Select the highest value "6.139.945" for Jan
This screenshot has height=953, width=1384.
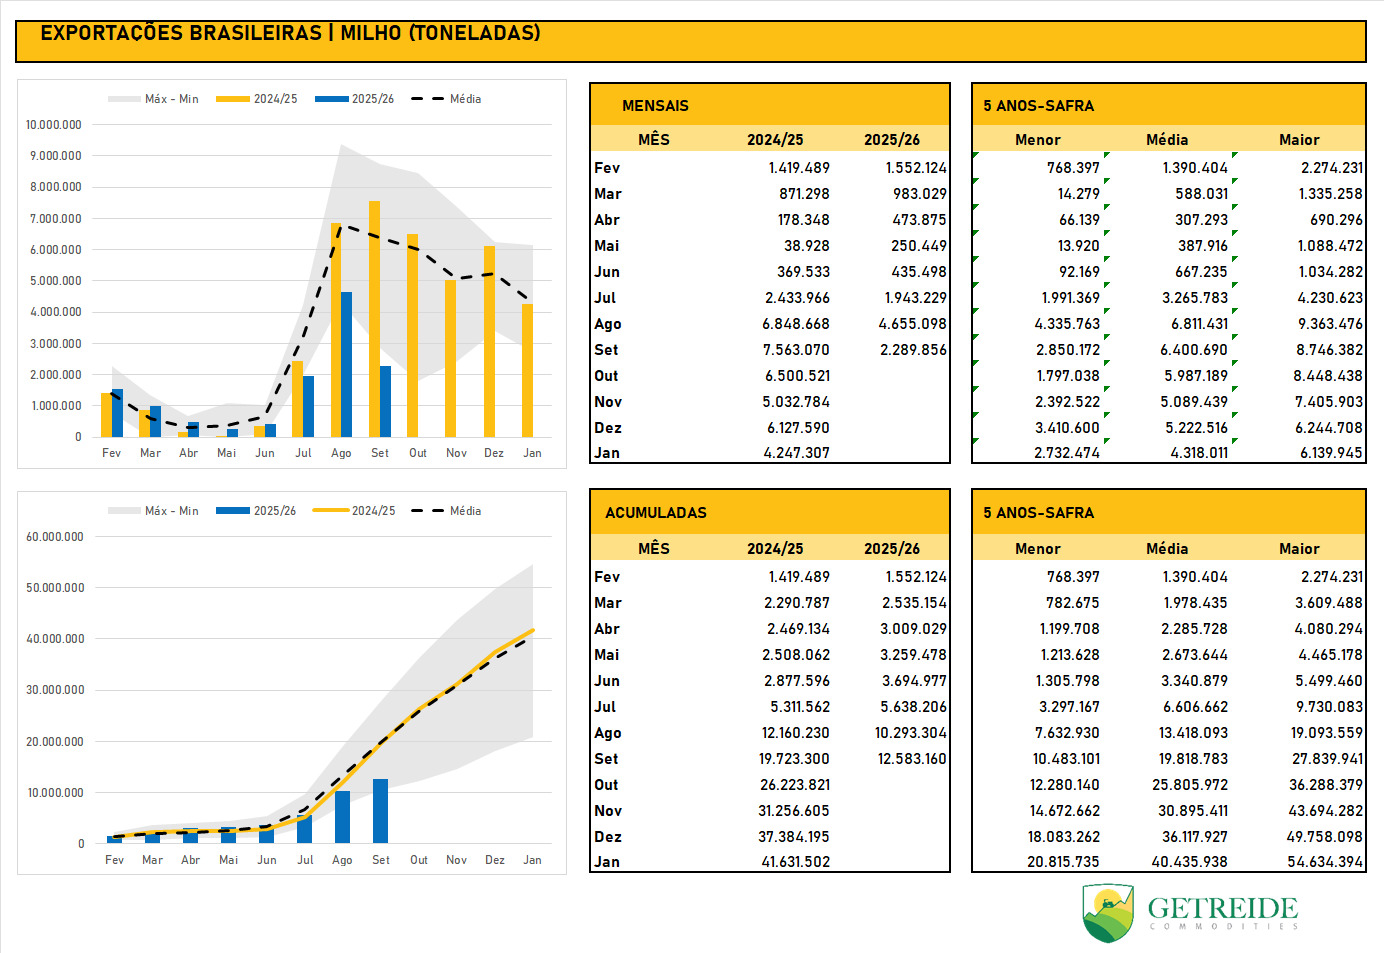click(x=1331, y=453)
